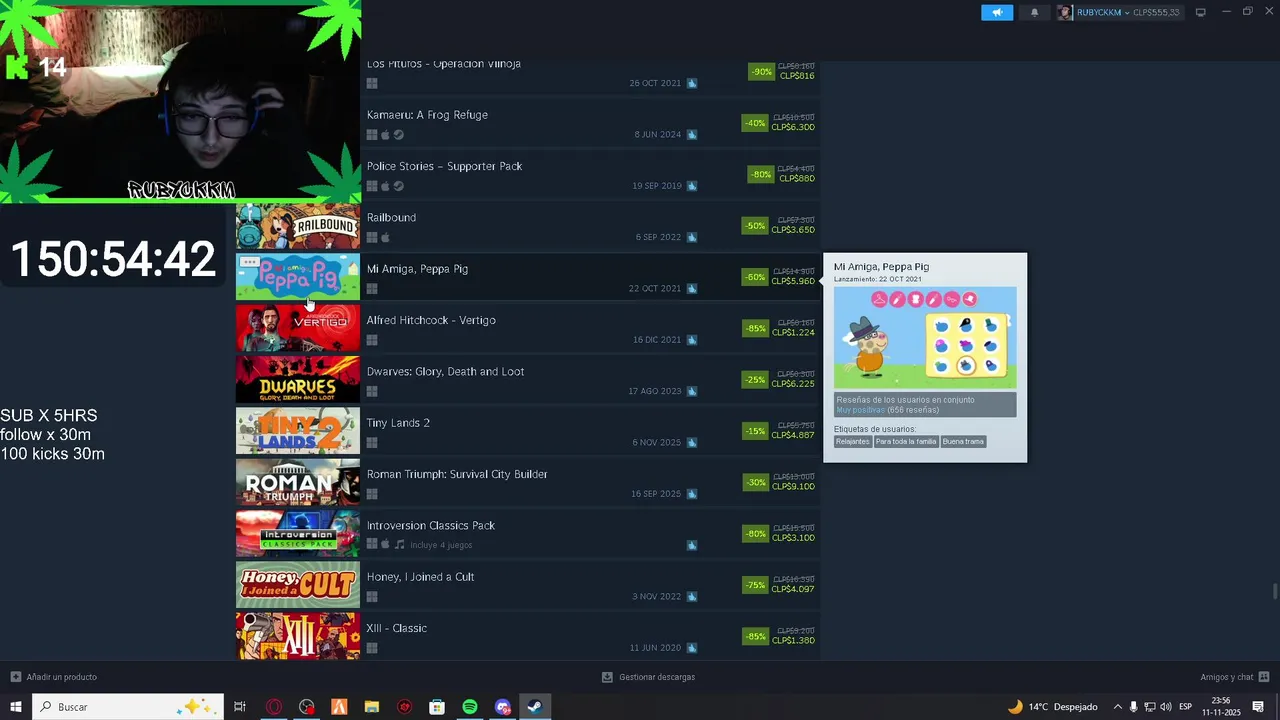
Task: Click the Buscar taskbar search field
Action: tap(128, 707)
